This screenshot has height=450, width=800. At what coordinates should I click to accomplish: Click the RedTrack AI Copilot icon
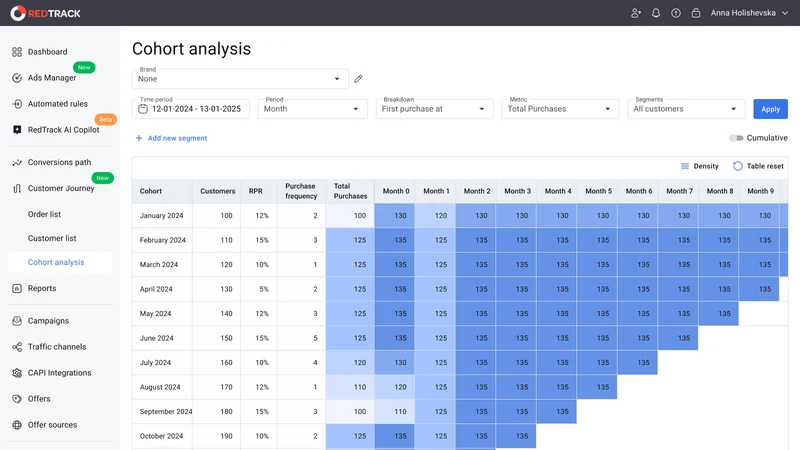pos(17,130)
